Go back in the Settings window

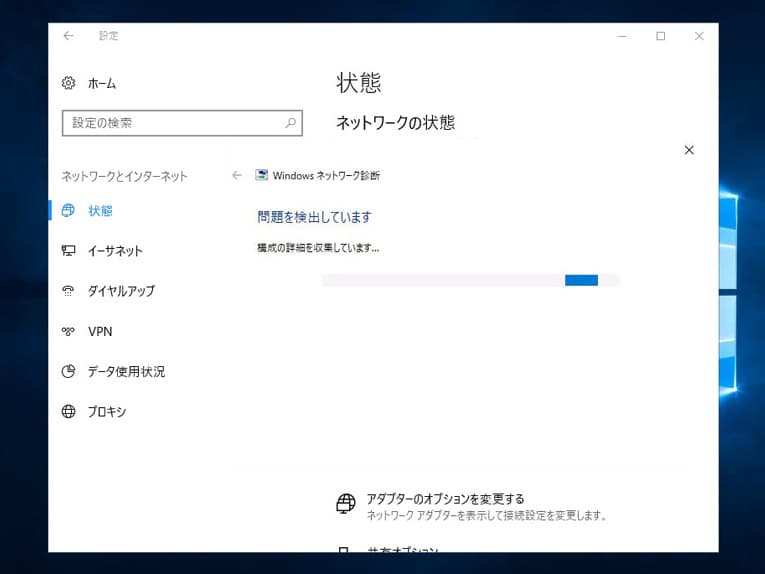pos(69,36)
